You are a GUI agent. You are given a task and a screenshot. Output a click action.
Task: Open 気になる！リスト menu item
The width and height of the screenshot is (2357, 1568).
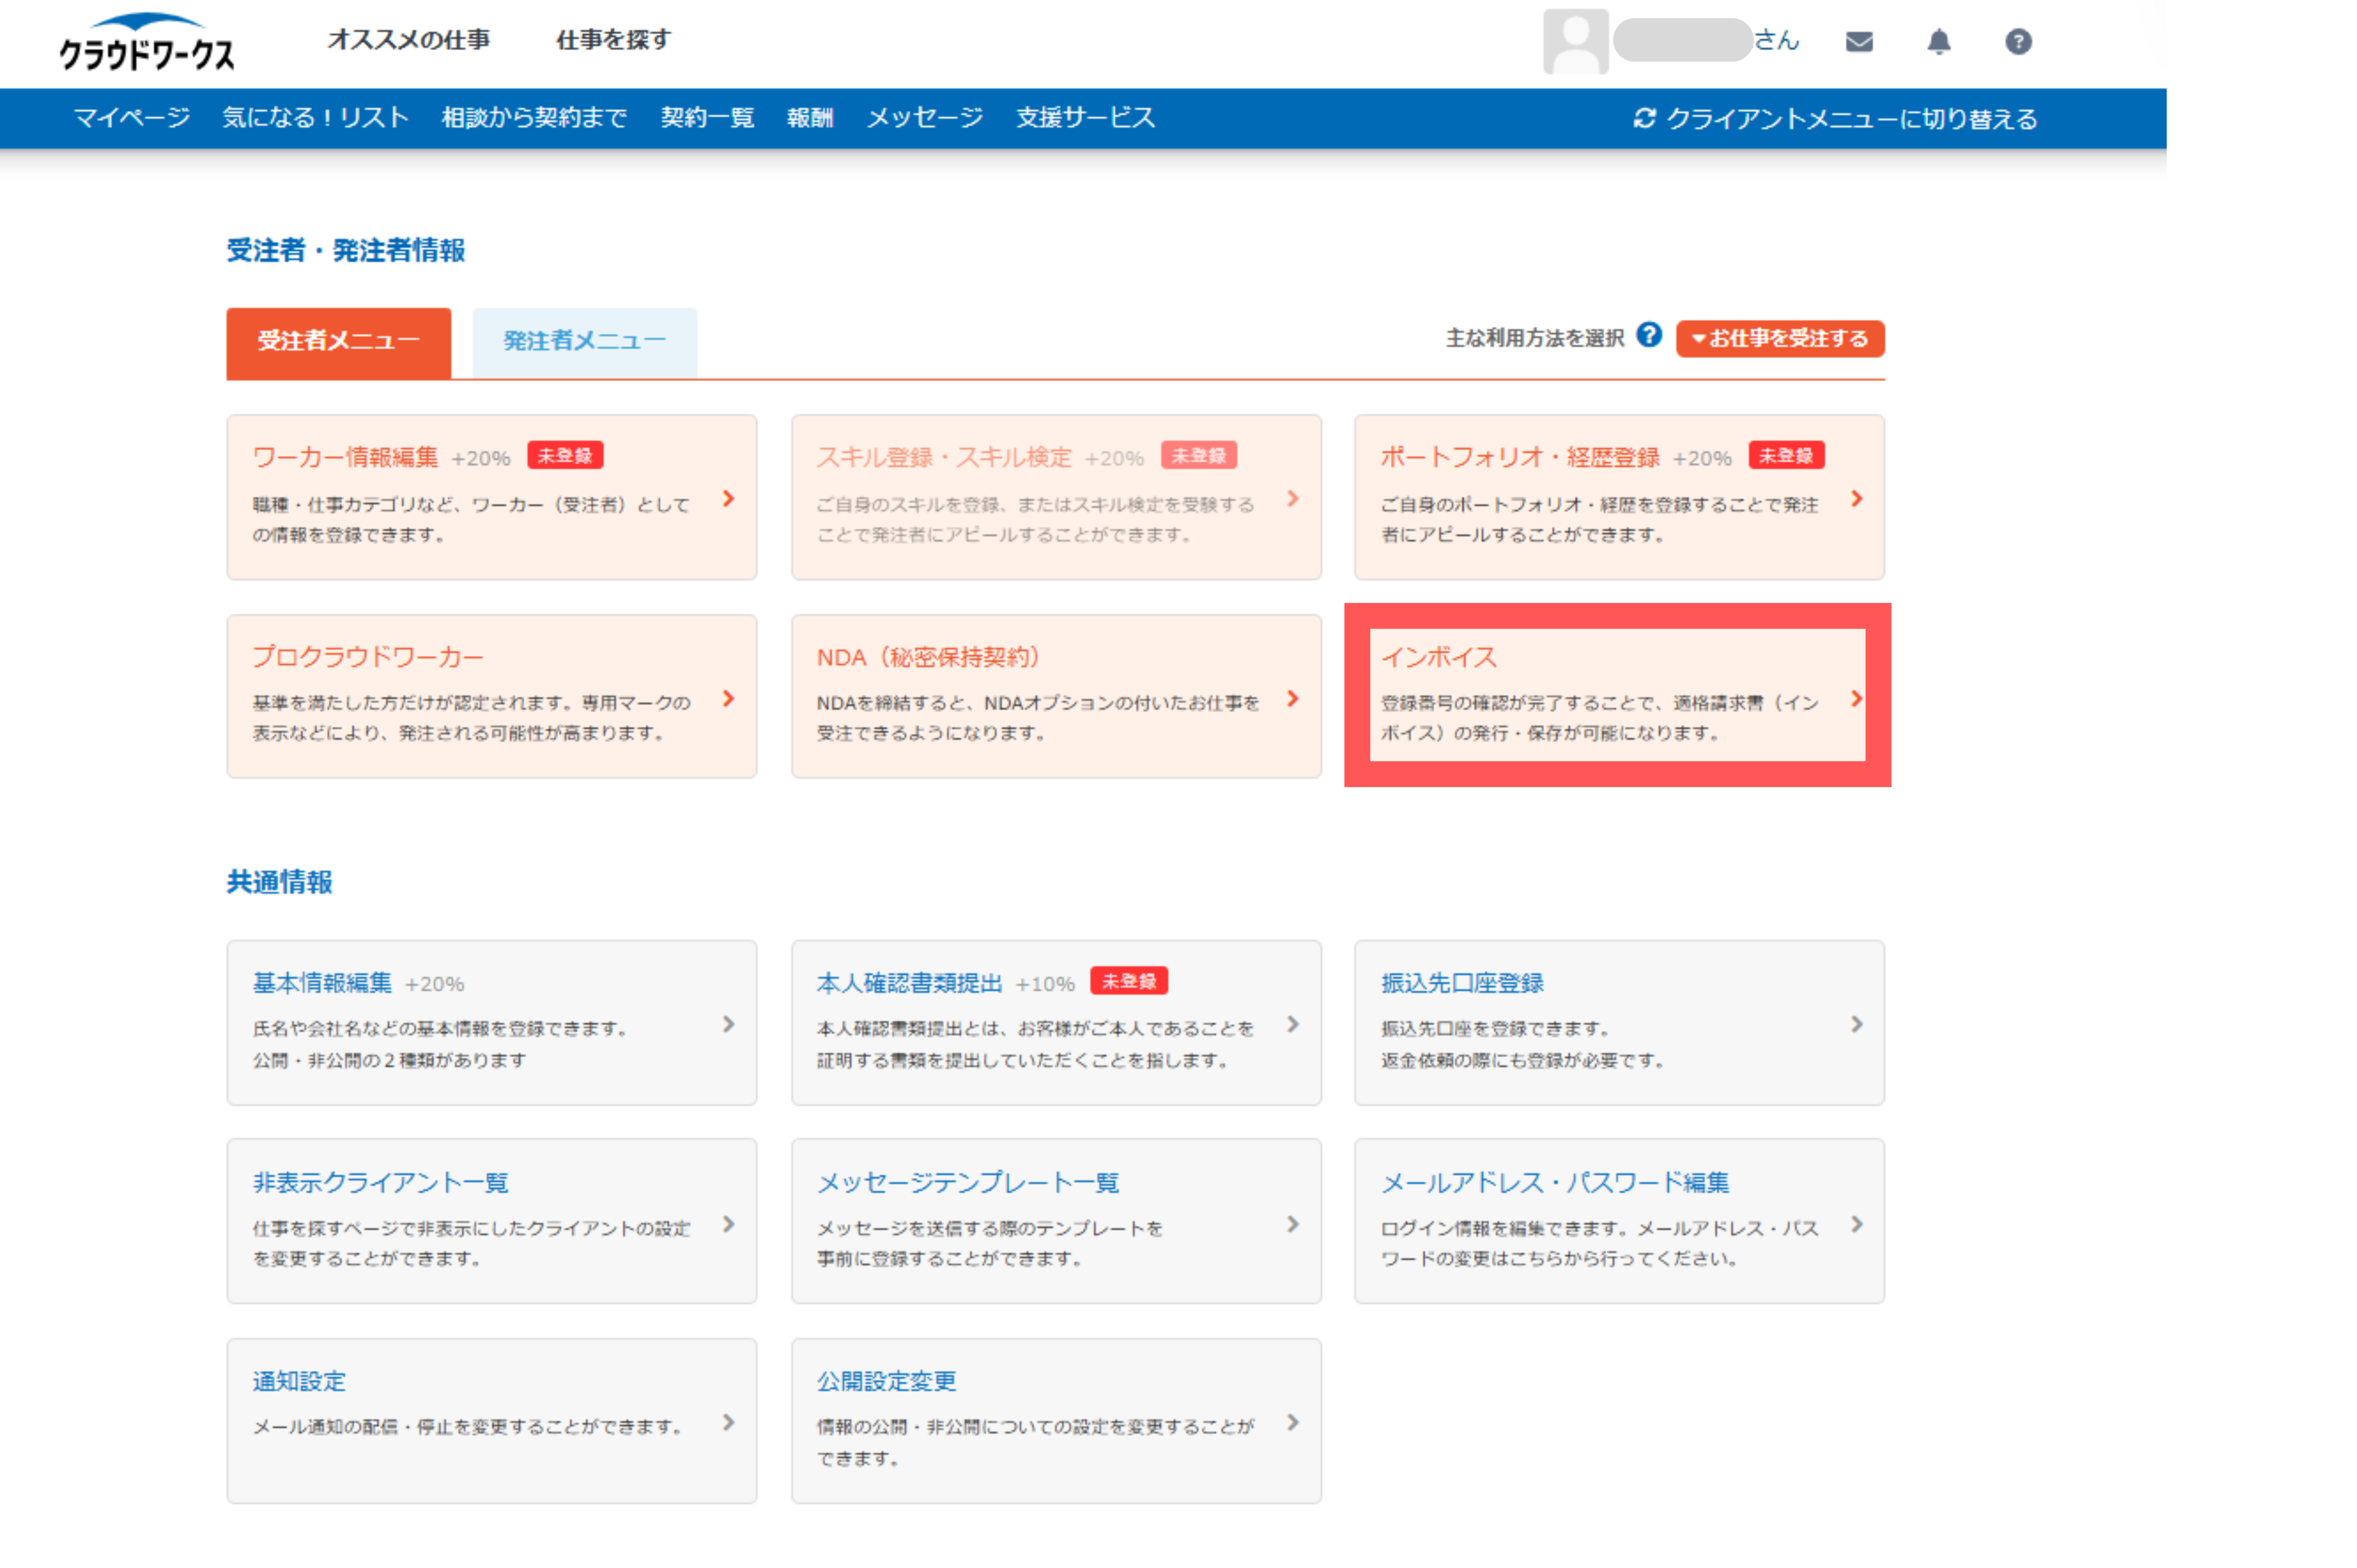click(x=315, y=118)
